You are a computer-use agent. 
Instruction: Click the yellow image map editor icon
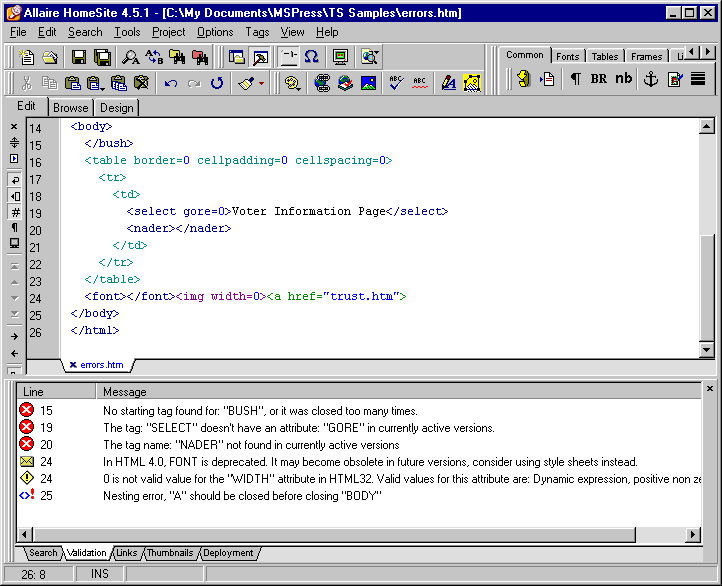tap(472, 83)
